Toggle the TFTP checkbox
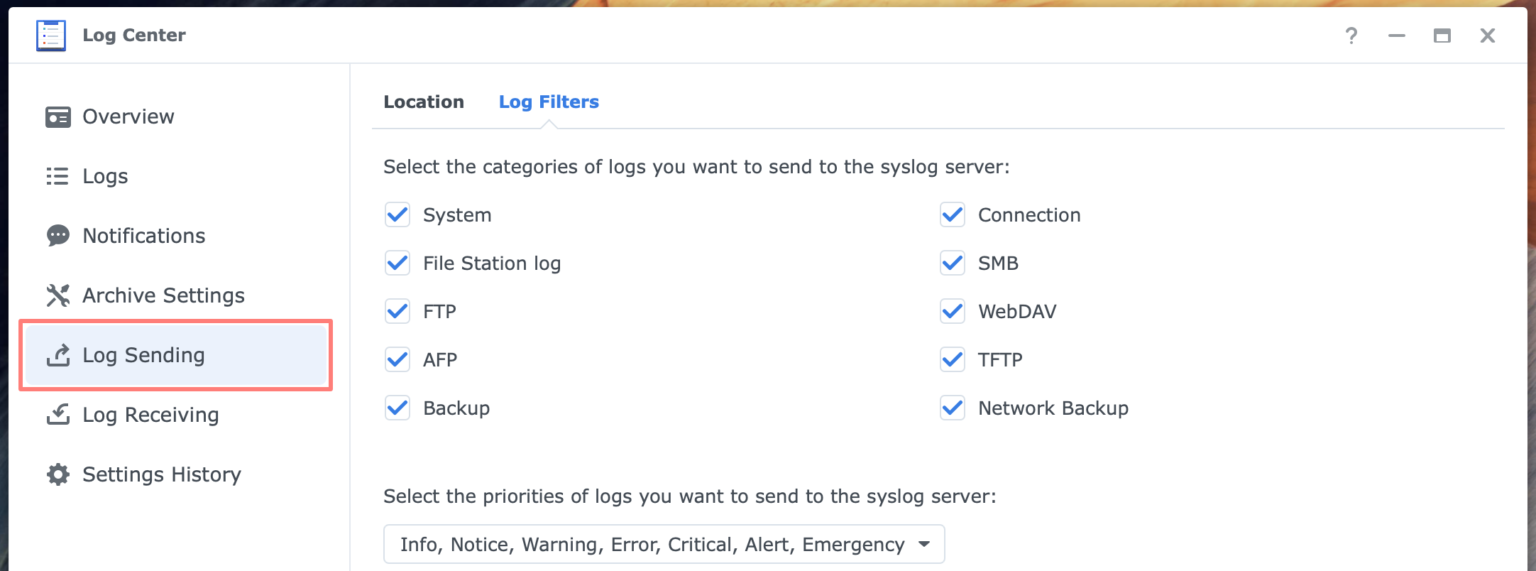 [952, 360]
